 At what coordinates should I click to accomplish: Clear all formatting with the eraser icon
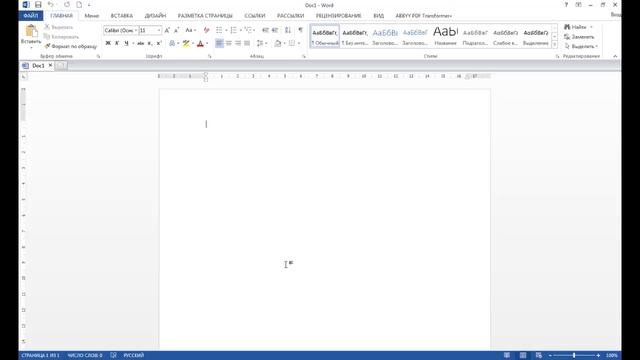click(207, 30)
